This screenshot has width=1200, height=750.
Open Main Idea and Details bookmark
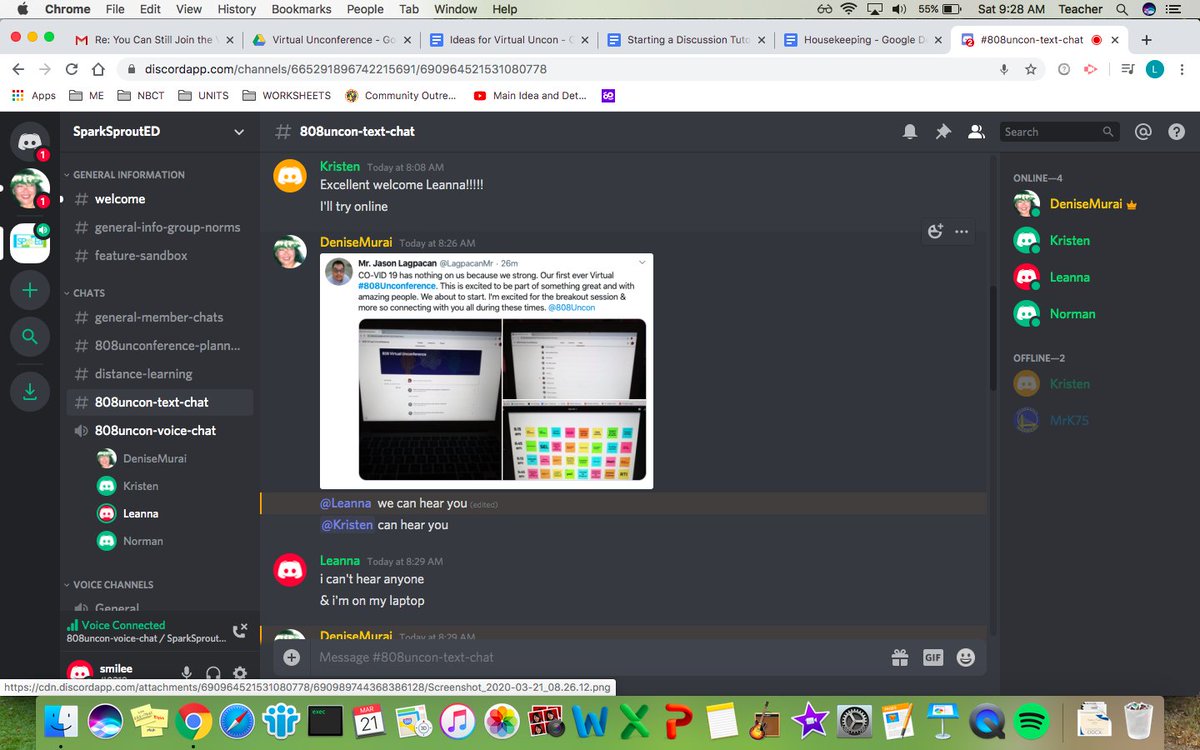coord(529,96)
